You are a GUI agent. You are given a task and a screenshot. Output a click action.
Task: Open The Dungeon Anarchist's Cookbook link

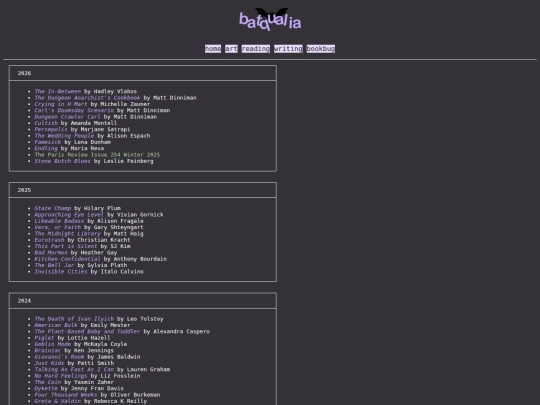pos(87,98)
